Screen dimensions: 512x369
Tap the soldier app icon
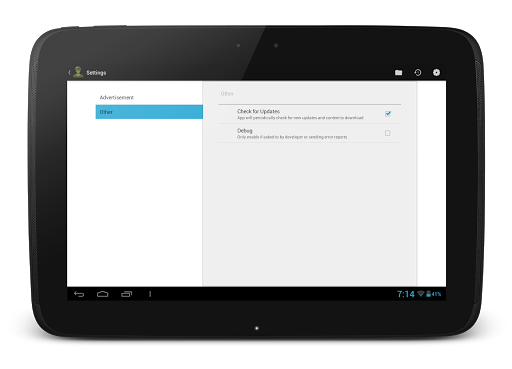78,72
